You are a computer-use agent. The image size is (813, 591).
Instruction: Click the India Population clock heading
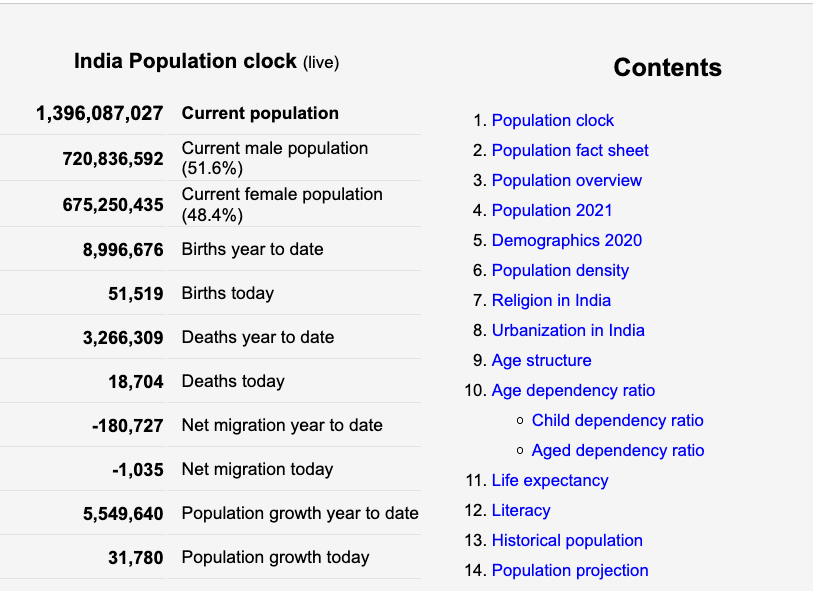click(x=186, y=62)
